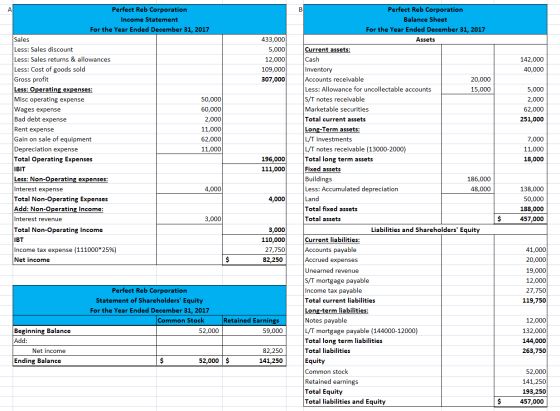Select 'Misc operating expense' label
Image resolution: width=560 pixels, height=411 pixels.
tap(49, 100)
